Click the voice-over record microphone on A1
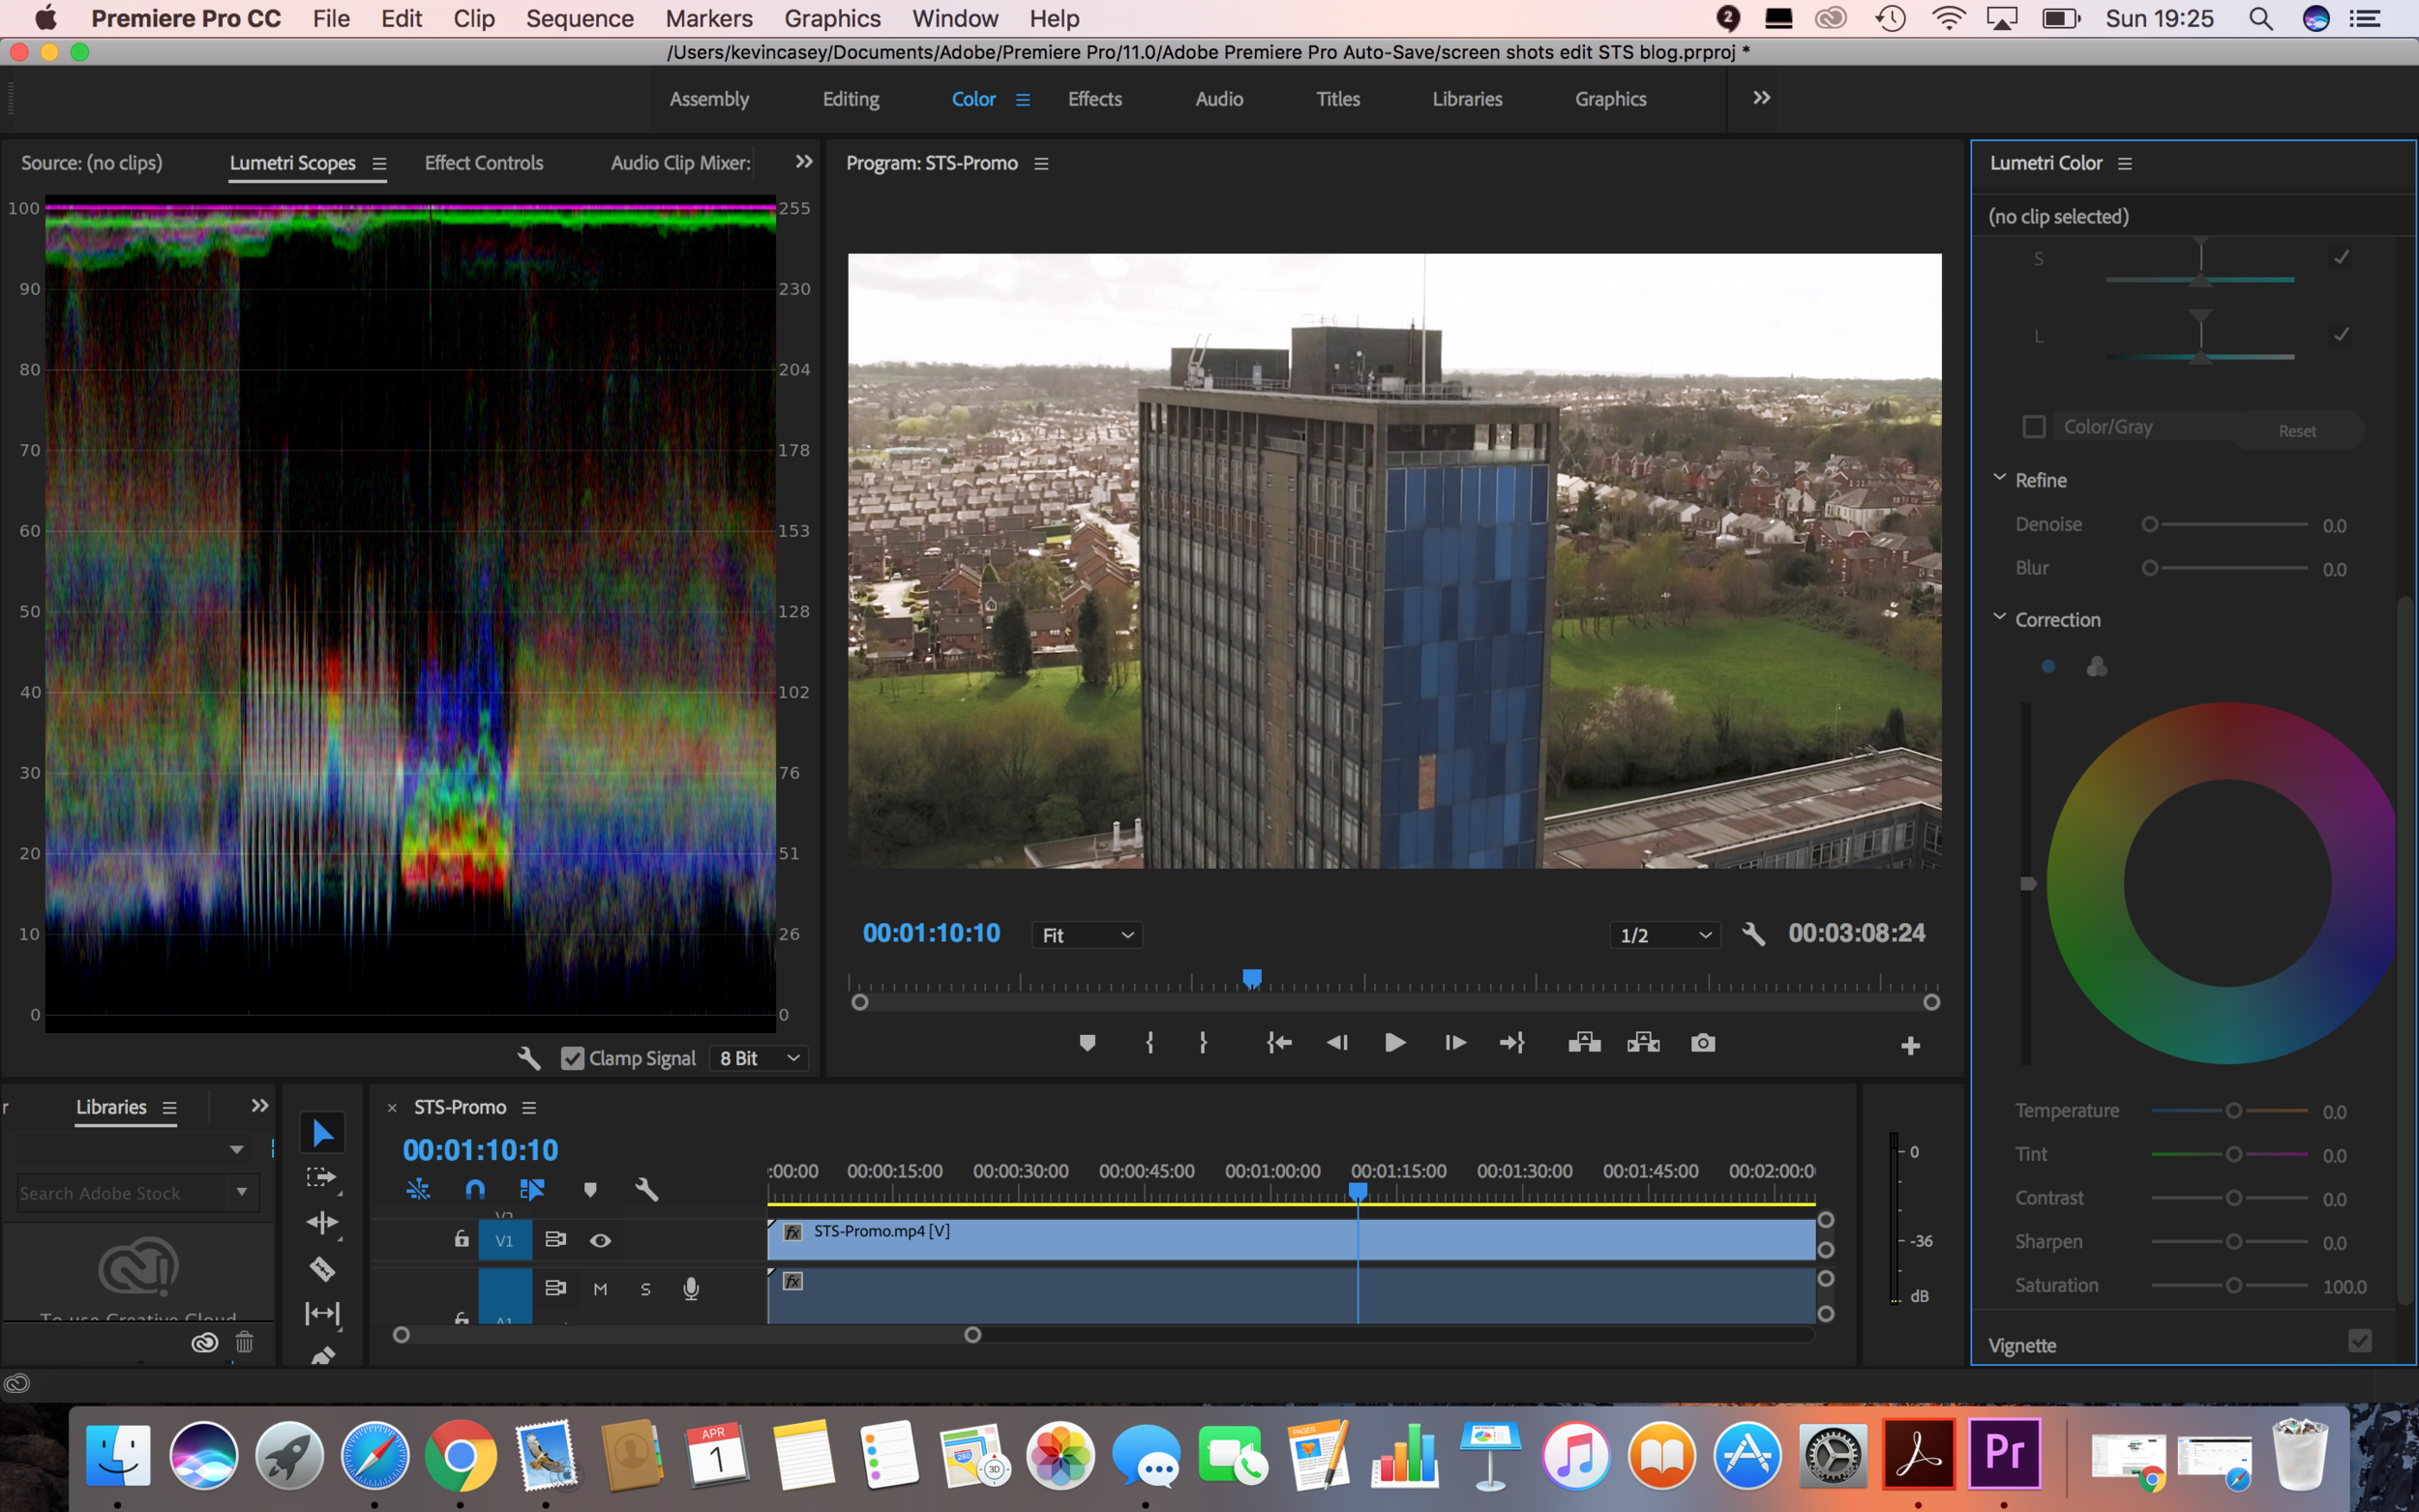Viewport: 2419px width, 1512px height. point(691,1289)
